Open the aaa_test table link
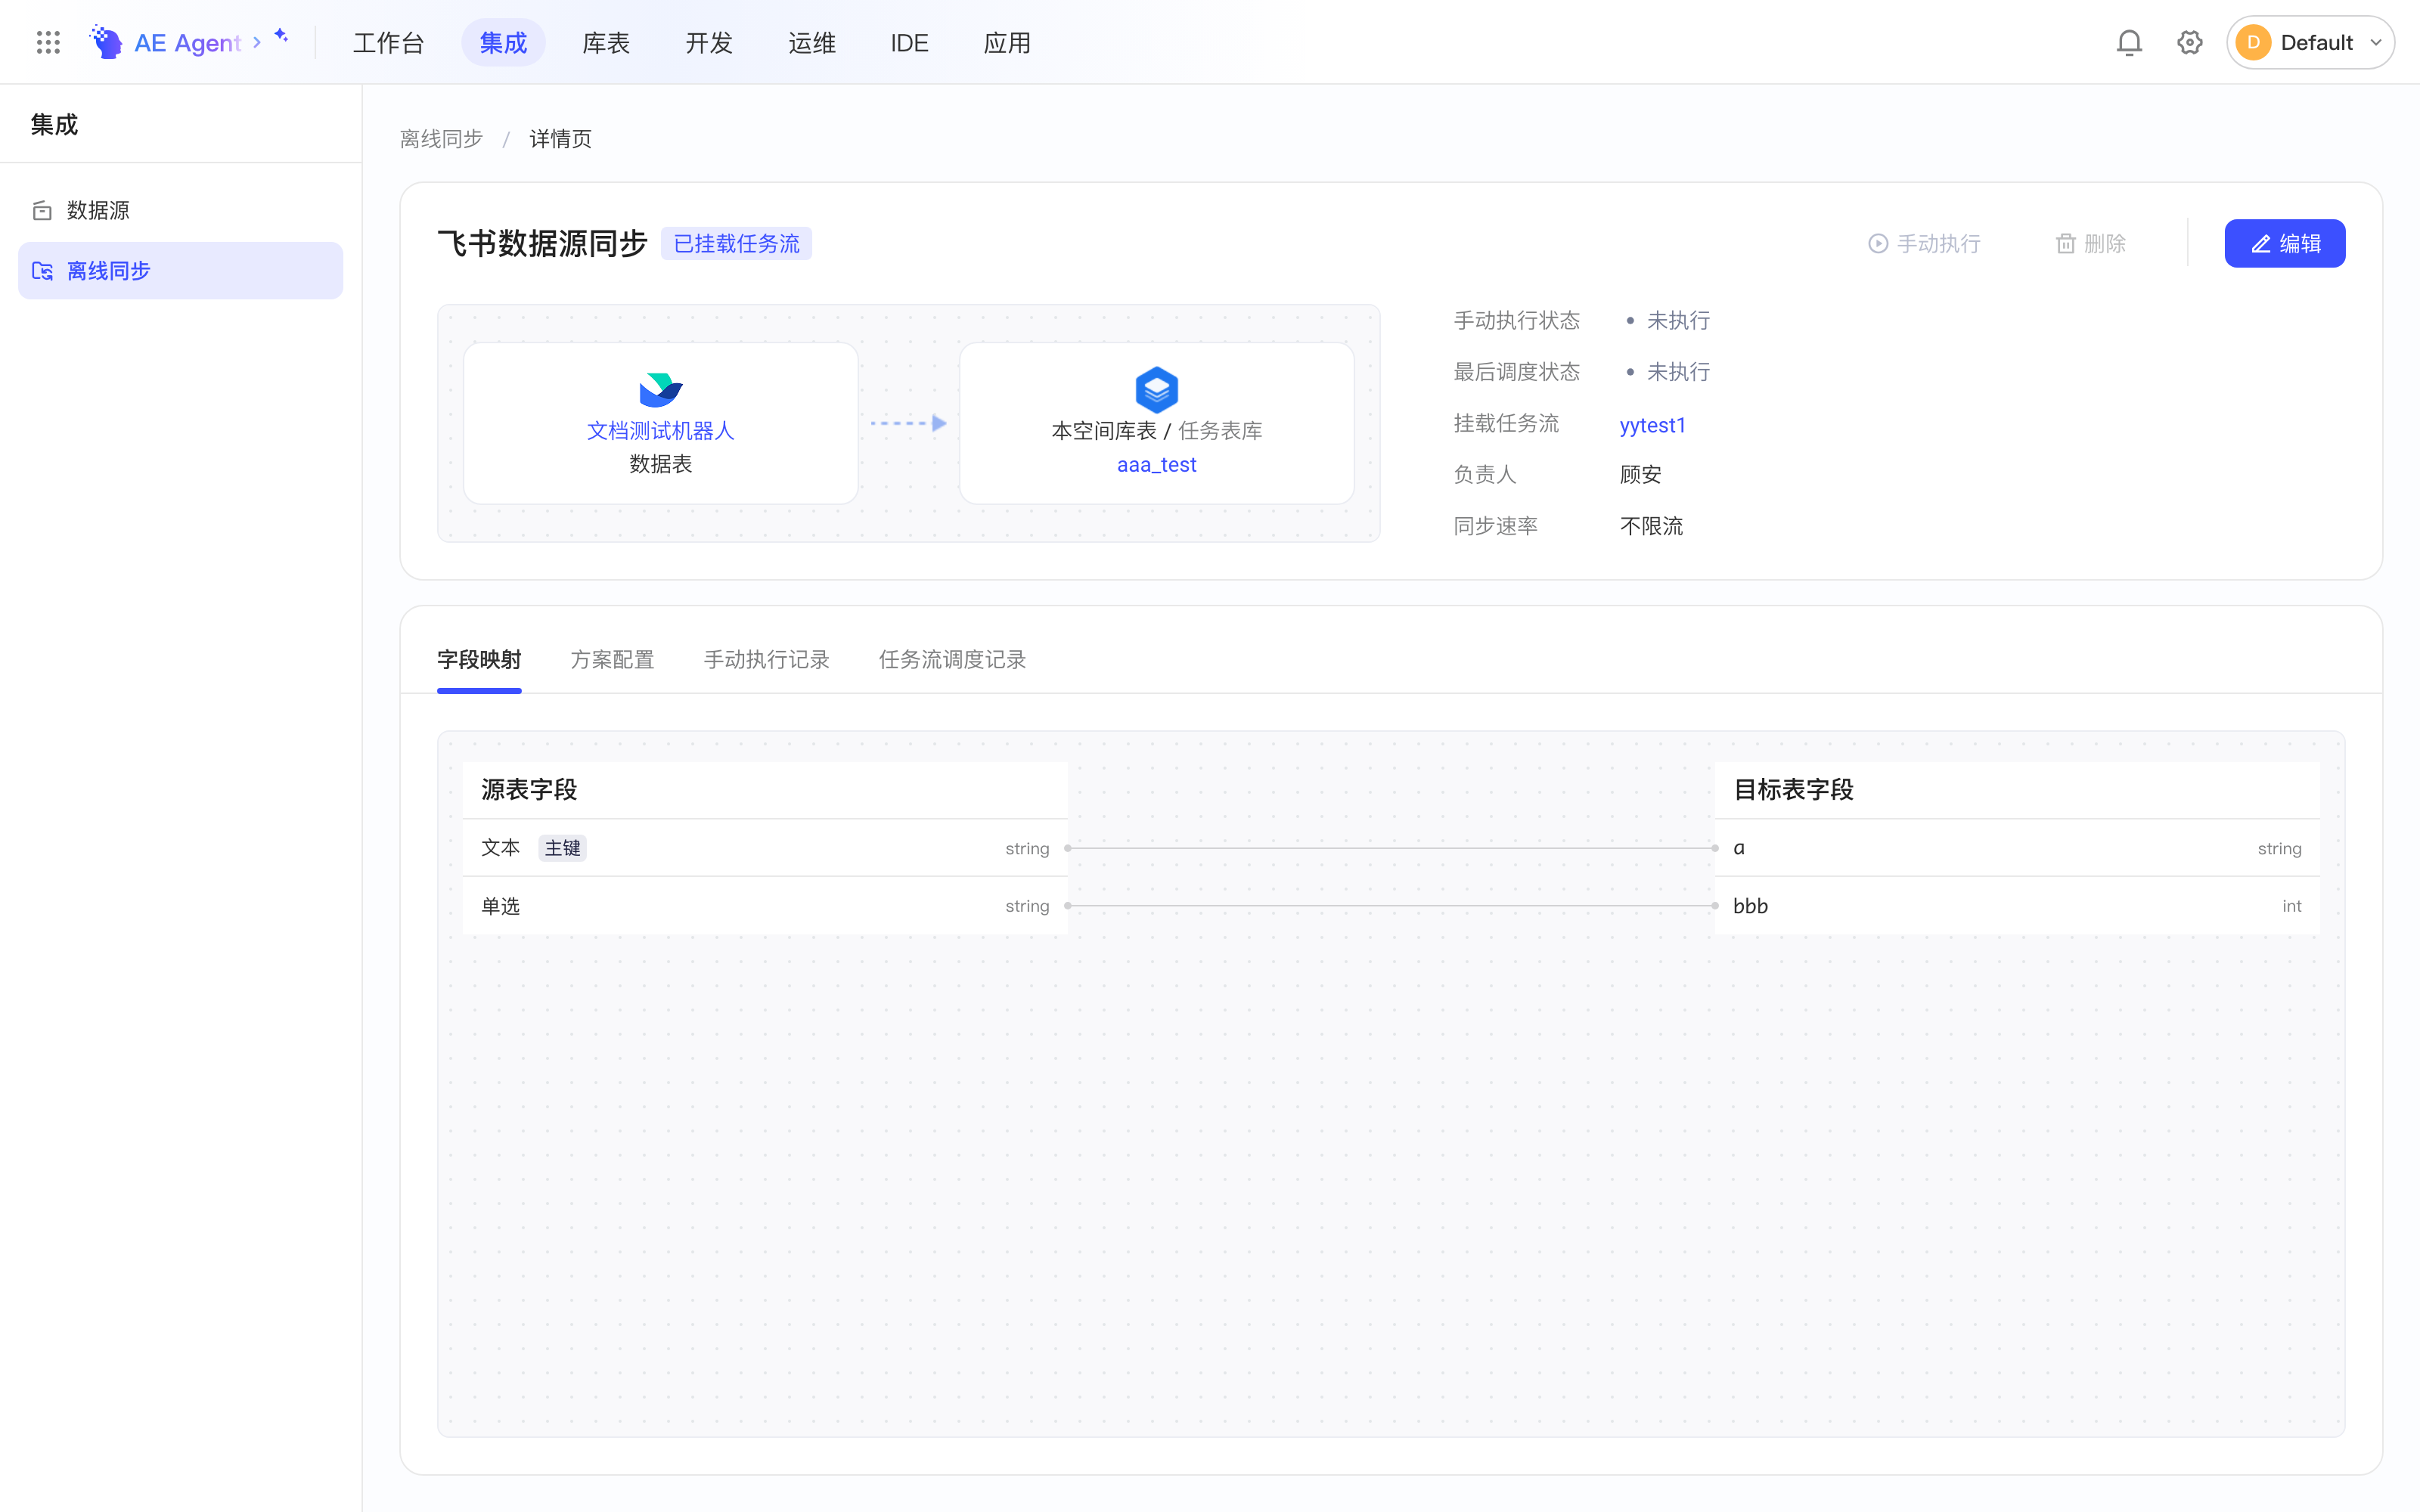This screenshot has width=2420, height=1512. coord(1157,465)
